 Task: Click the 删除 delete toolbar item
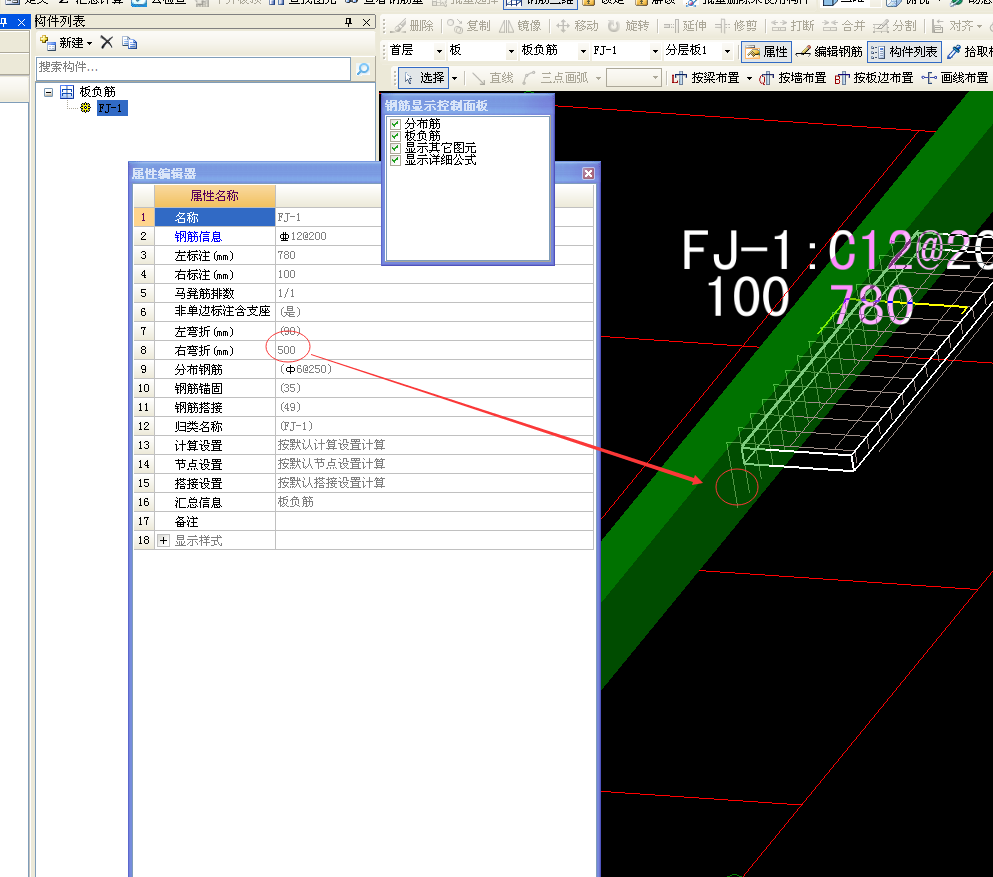coord(412,26)
